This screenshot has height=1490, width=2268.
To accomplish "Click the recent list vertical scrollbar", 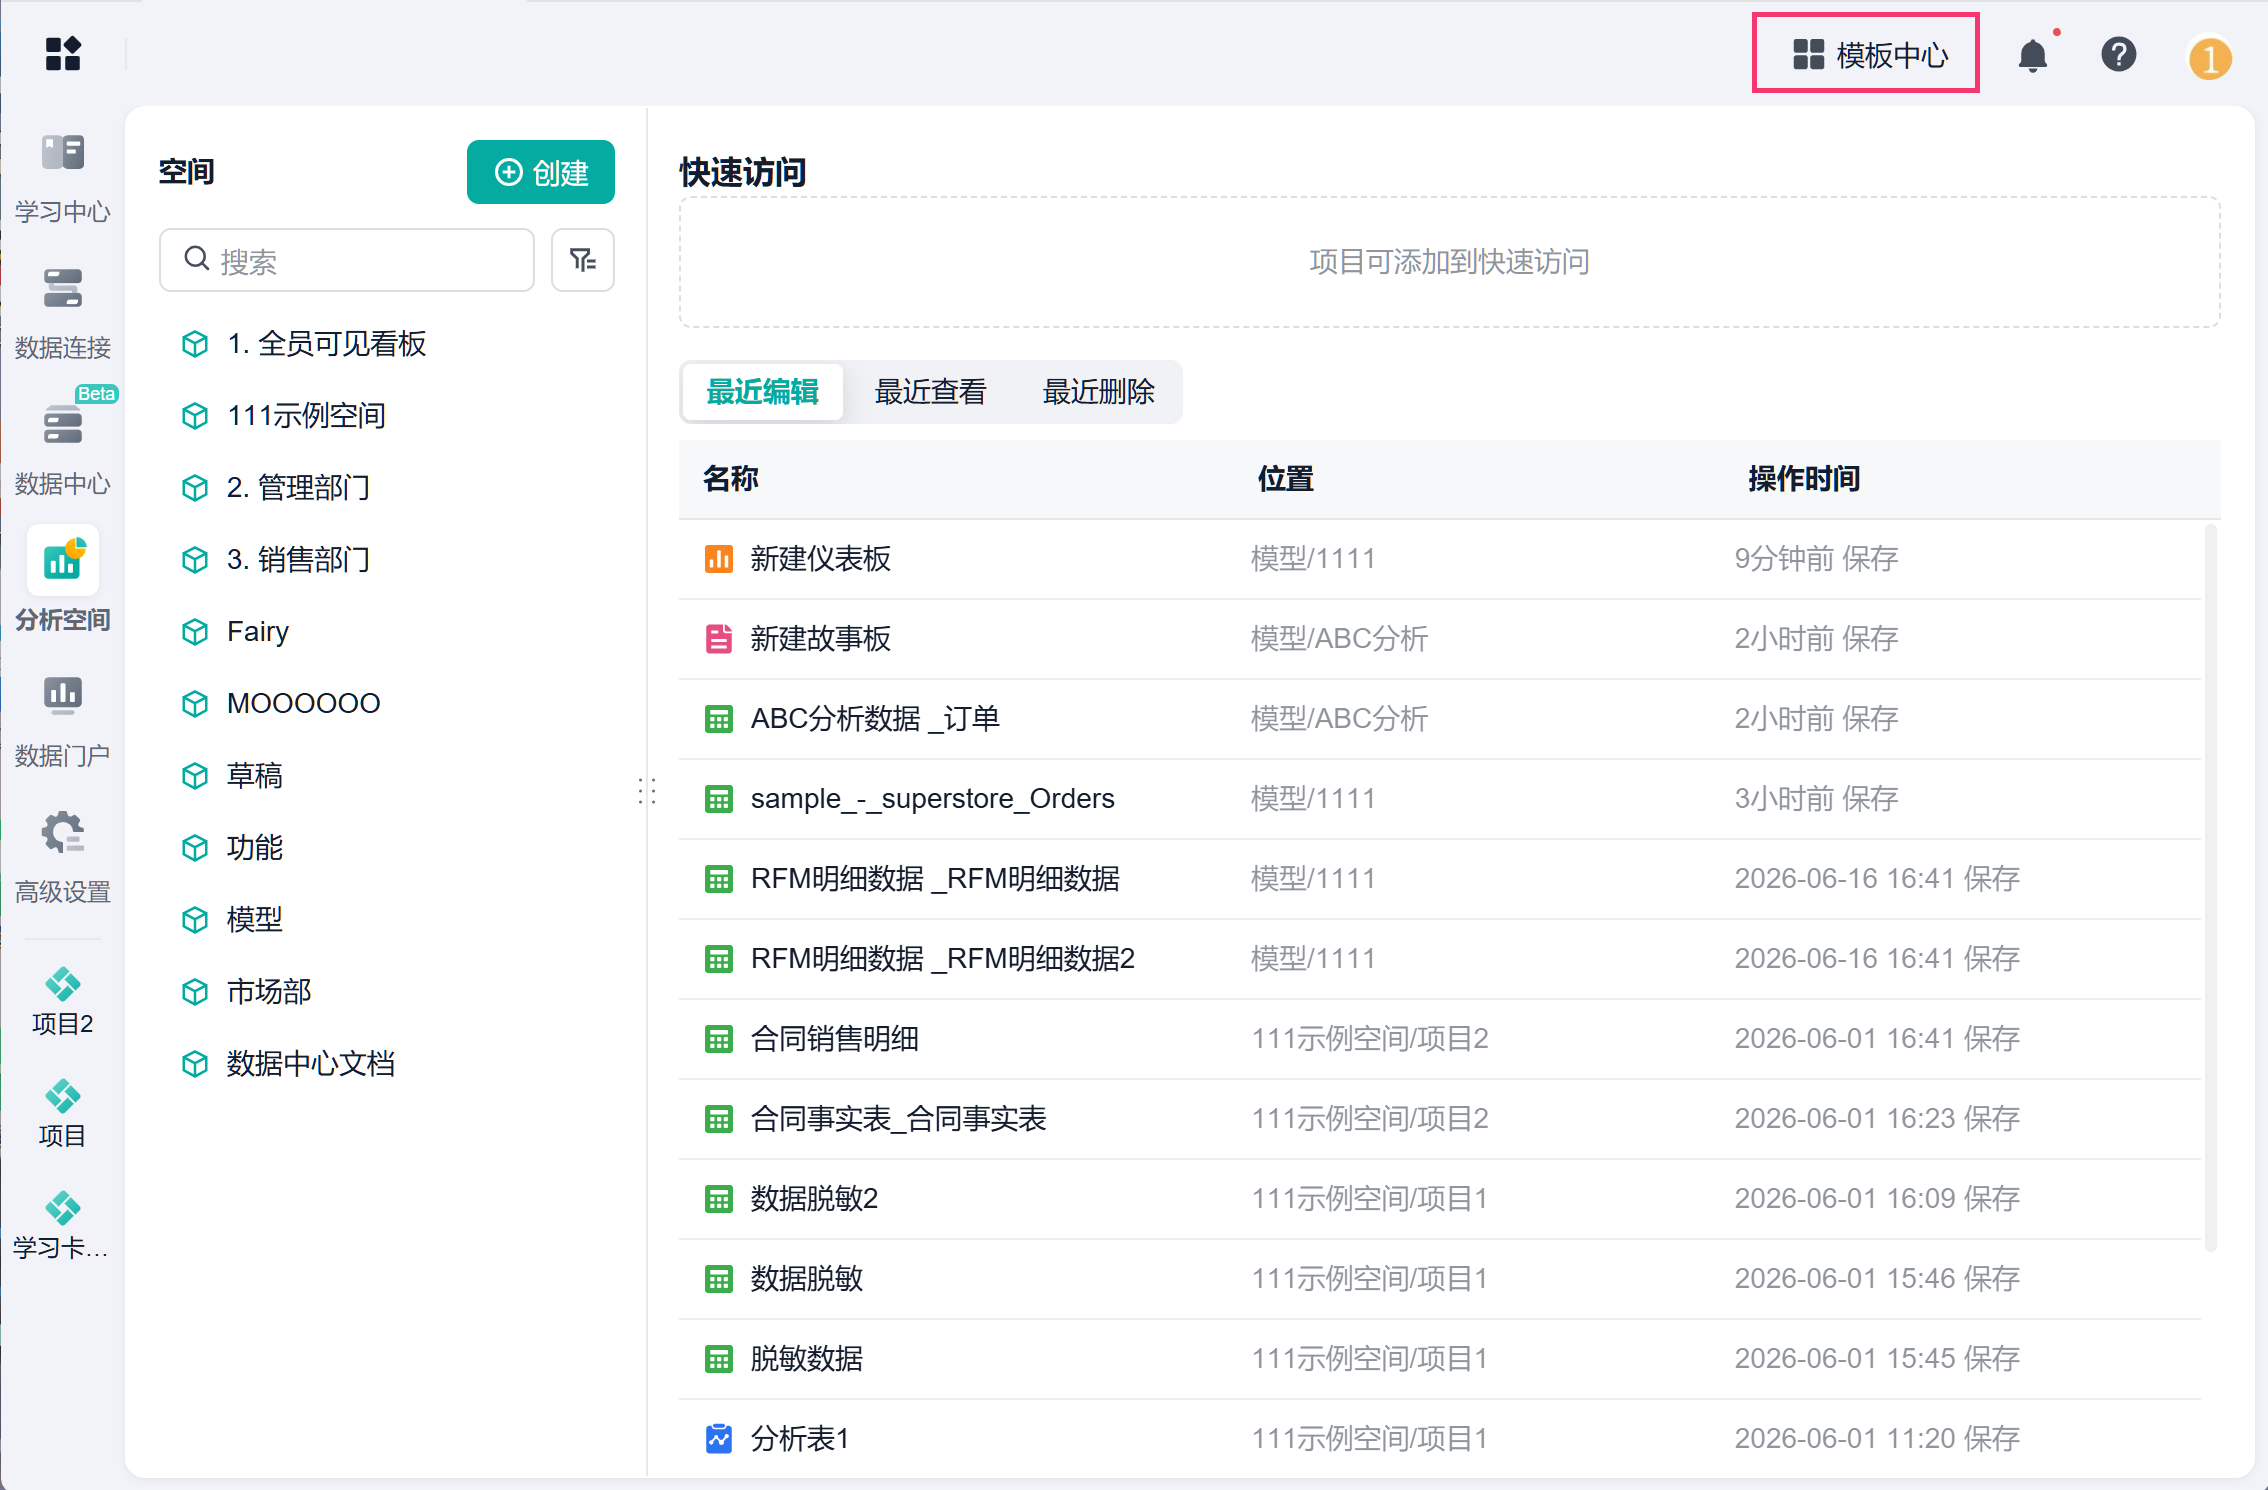I will click(x=2211, y=890).
